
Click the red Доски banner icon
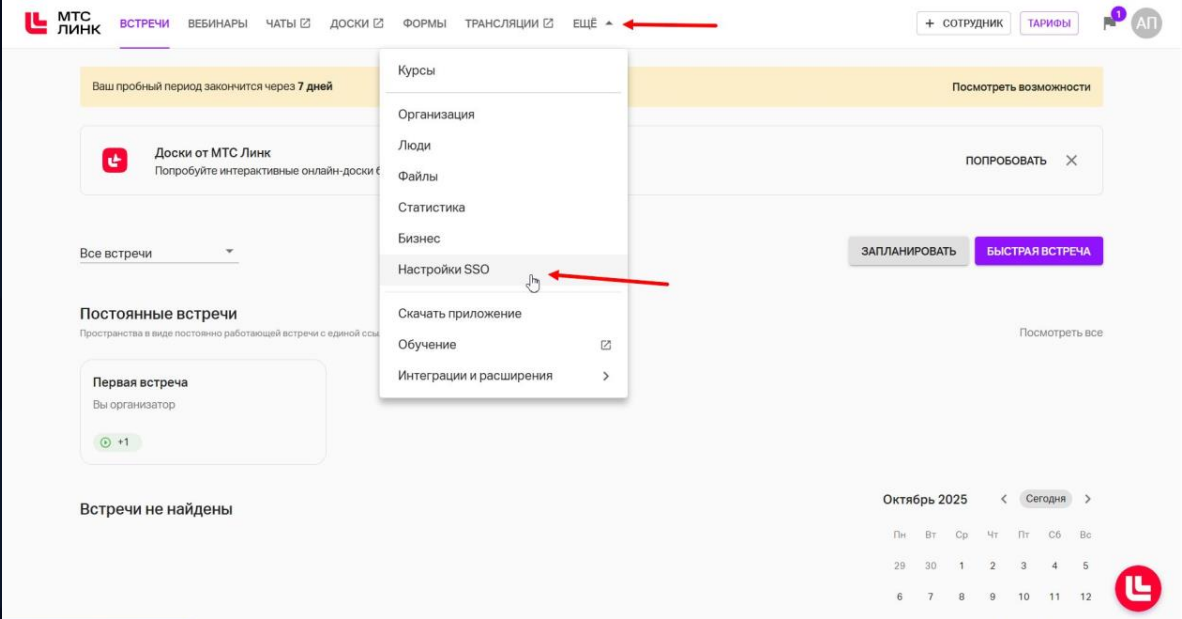click(115, 160)
